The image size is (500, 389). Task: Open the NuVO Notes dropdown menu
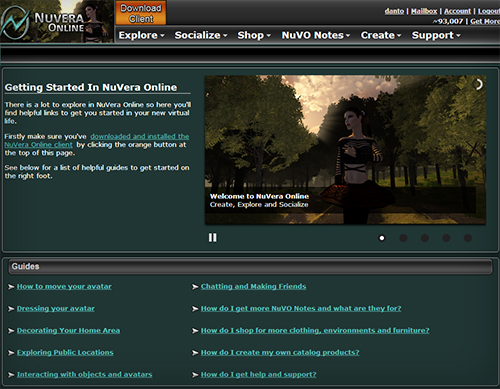316,35
